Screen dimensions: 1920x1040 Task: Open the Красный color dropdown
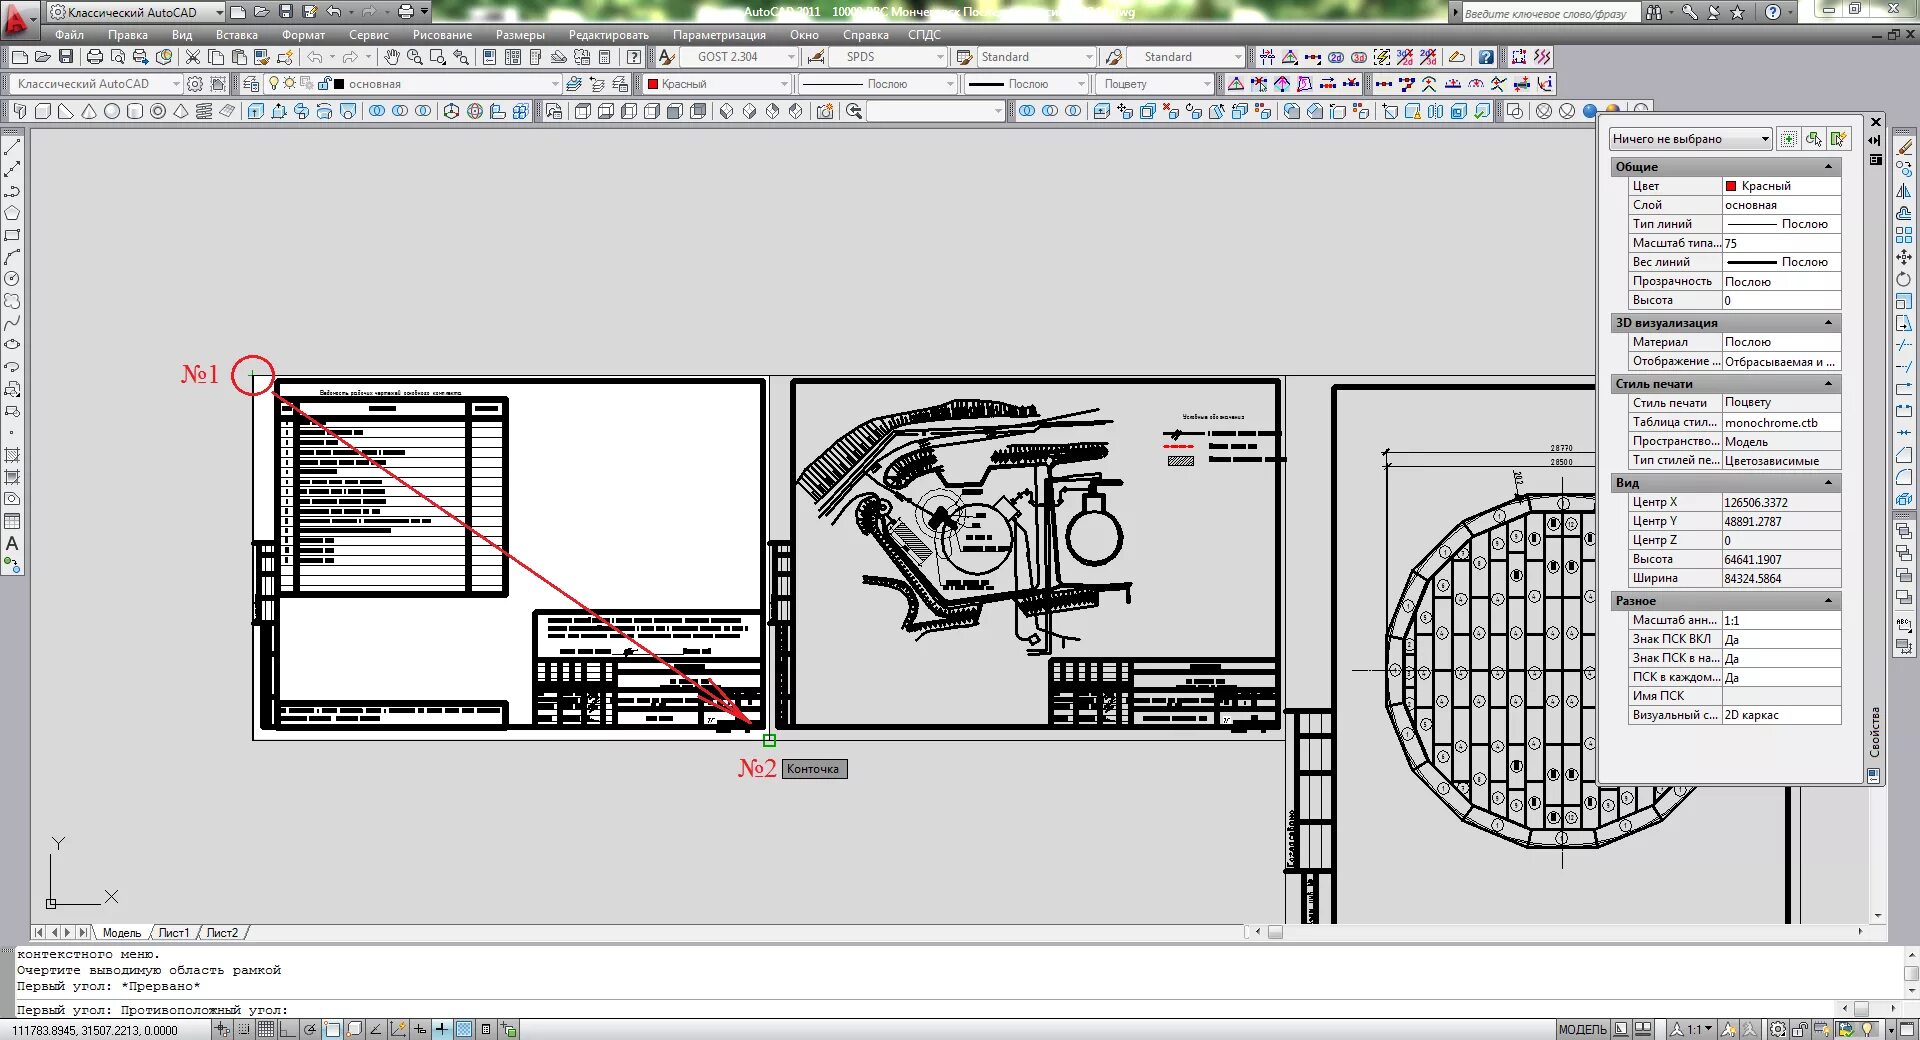pos(717,84)
